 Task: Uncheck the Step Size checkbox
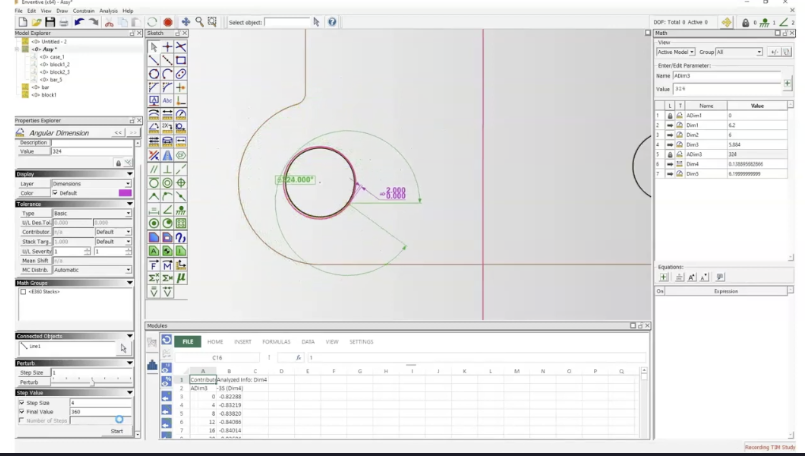(x=21, y=402)
